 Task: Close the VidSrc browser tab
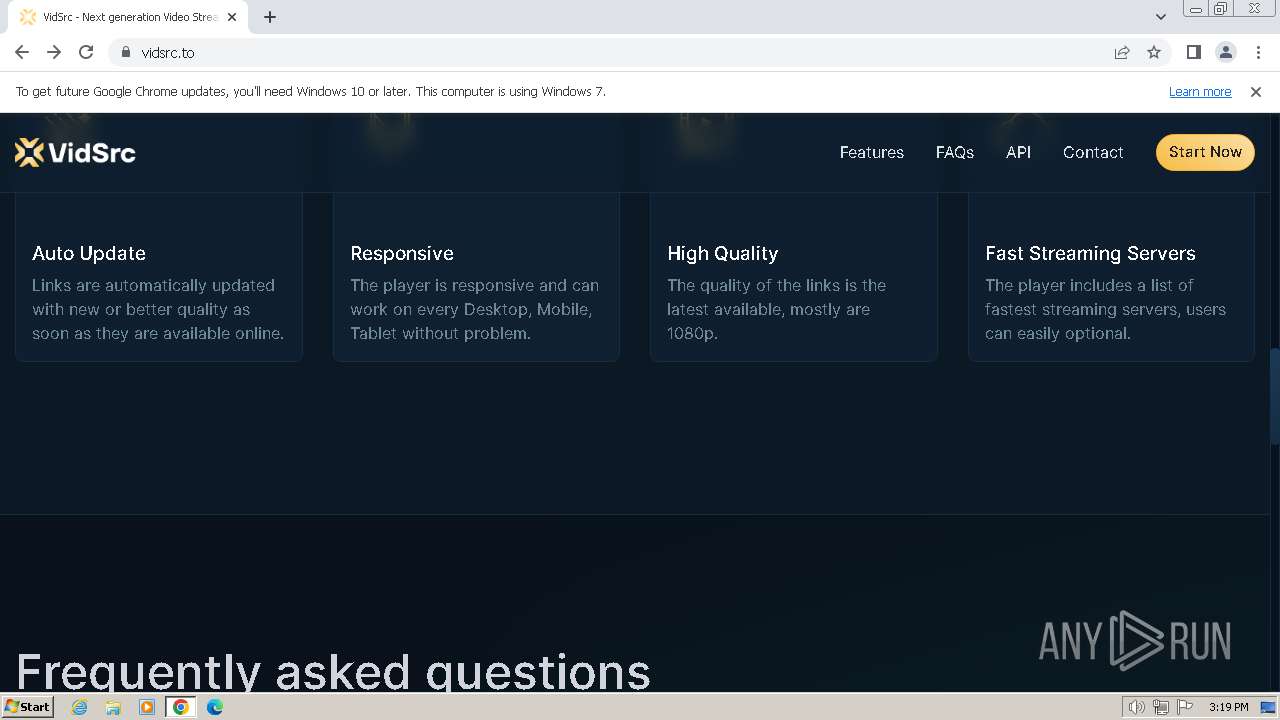pyautogui.click(x=232, y=17)
